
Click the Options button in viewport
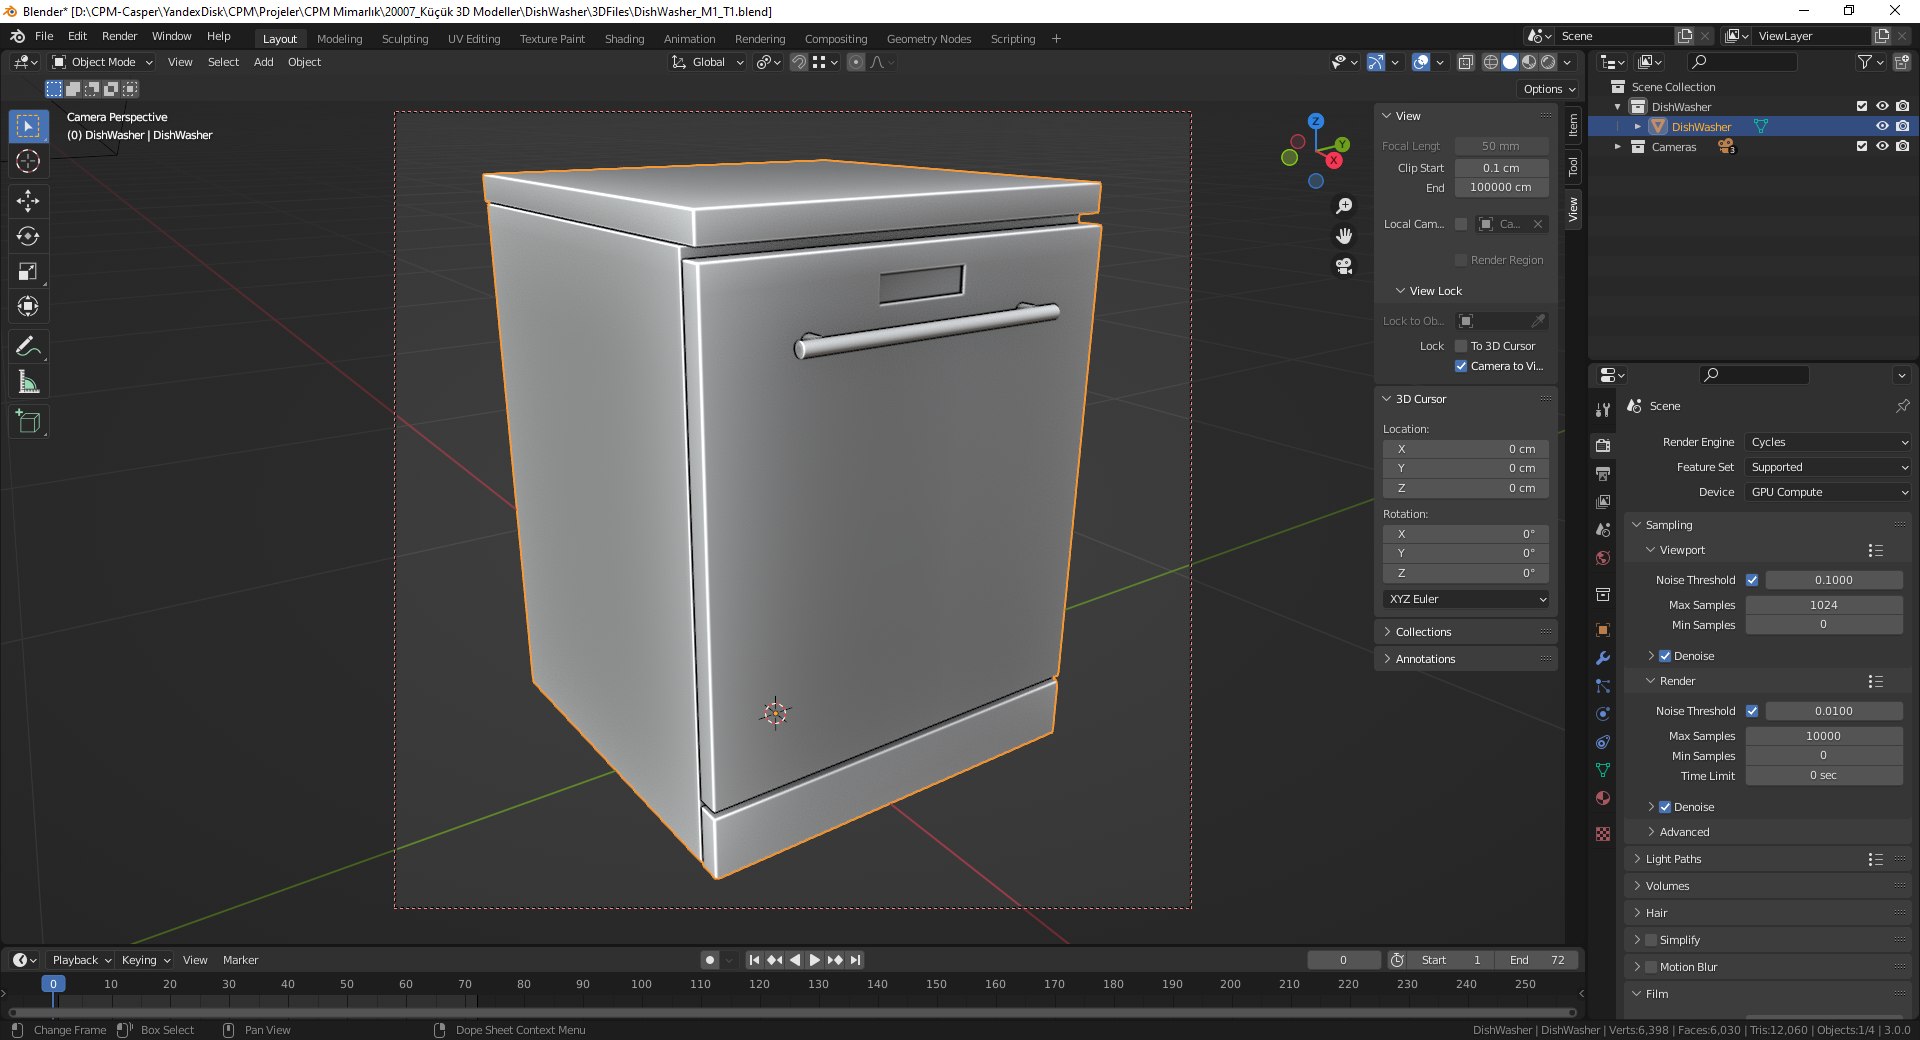1549,89
